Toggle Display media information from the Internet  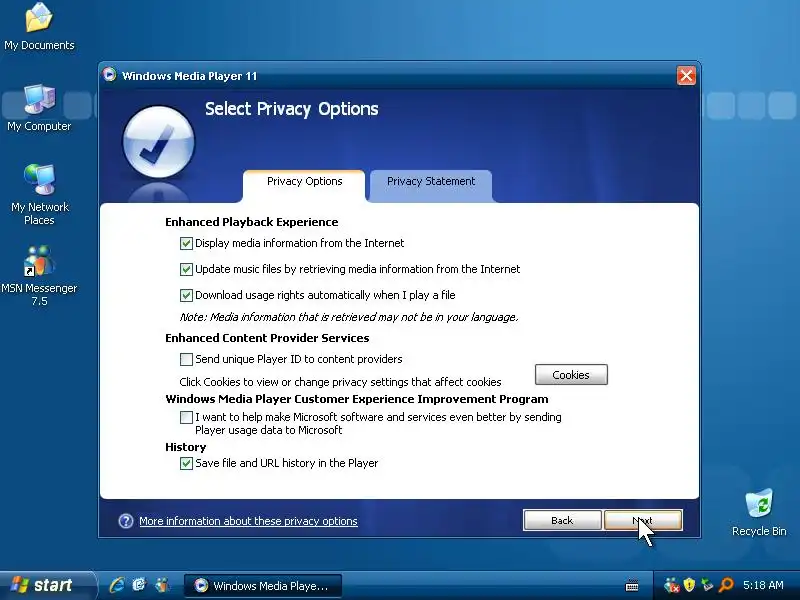click(x=186, y=243)
